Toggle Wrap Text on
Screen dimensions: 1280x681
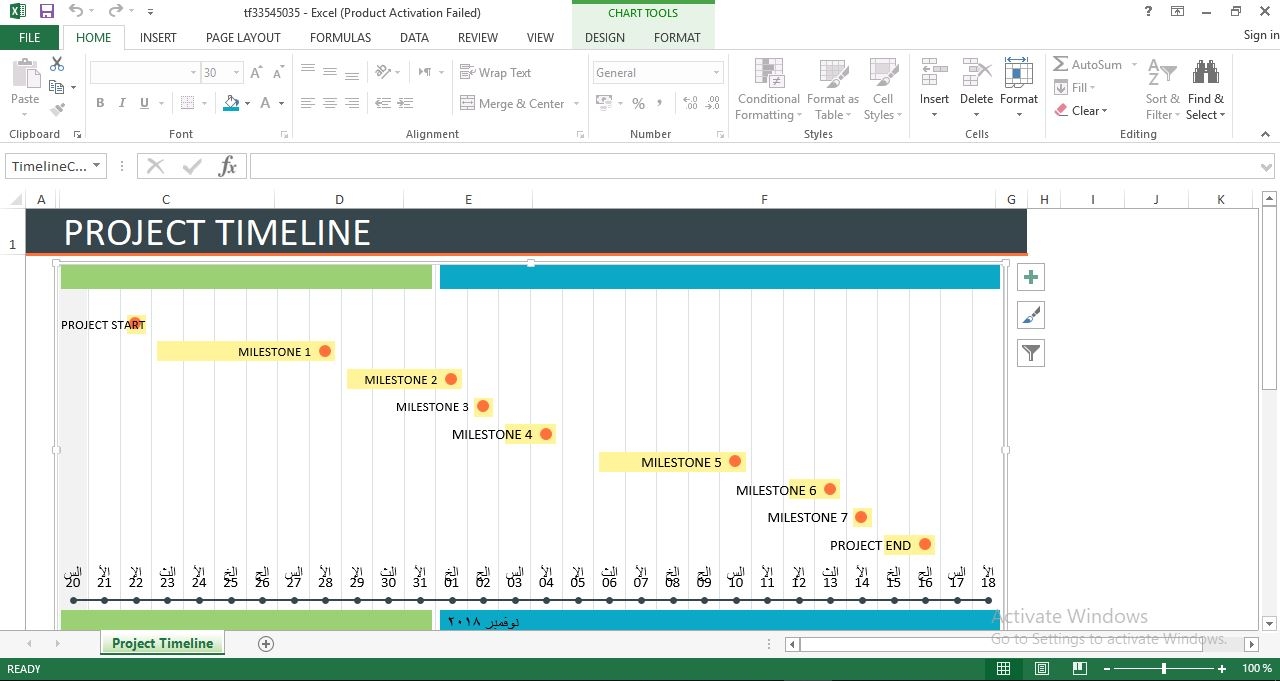click(x=496, y=72)
